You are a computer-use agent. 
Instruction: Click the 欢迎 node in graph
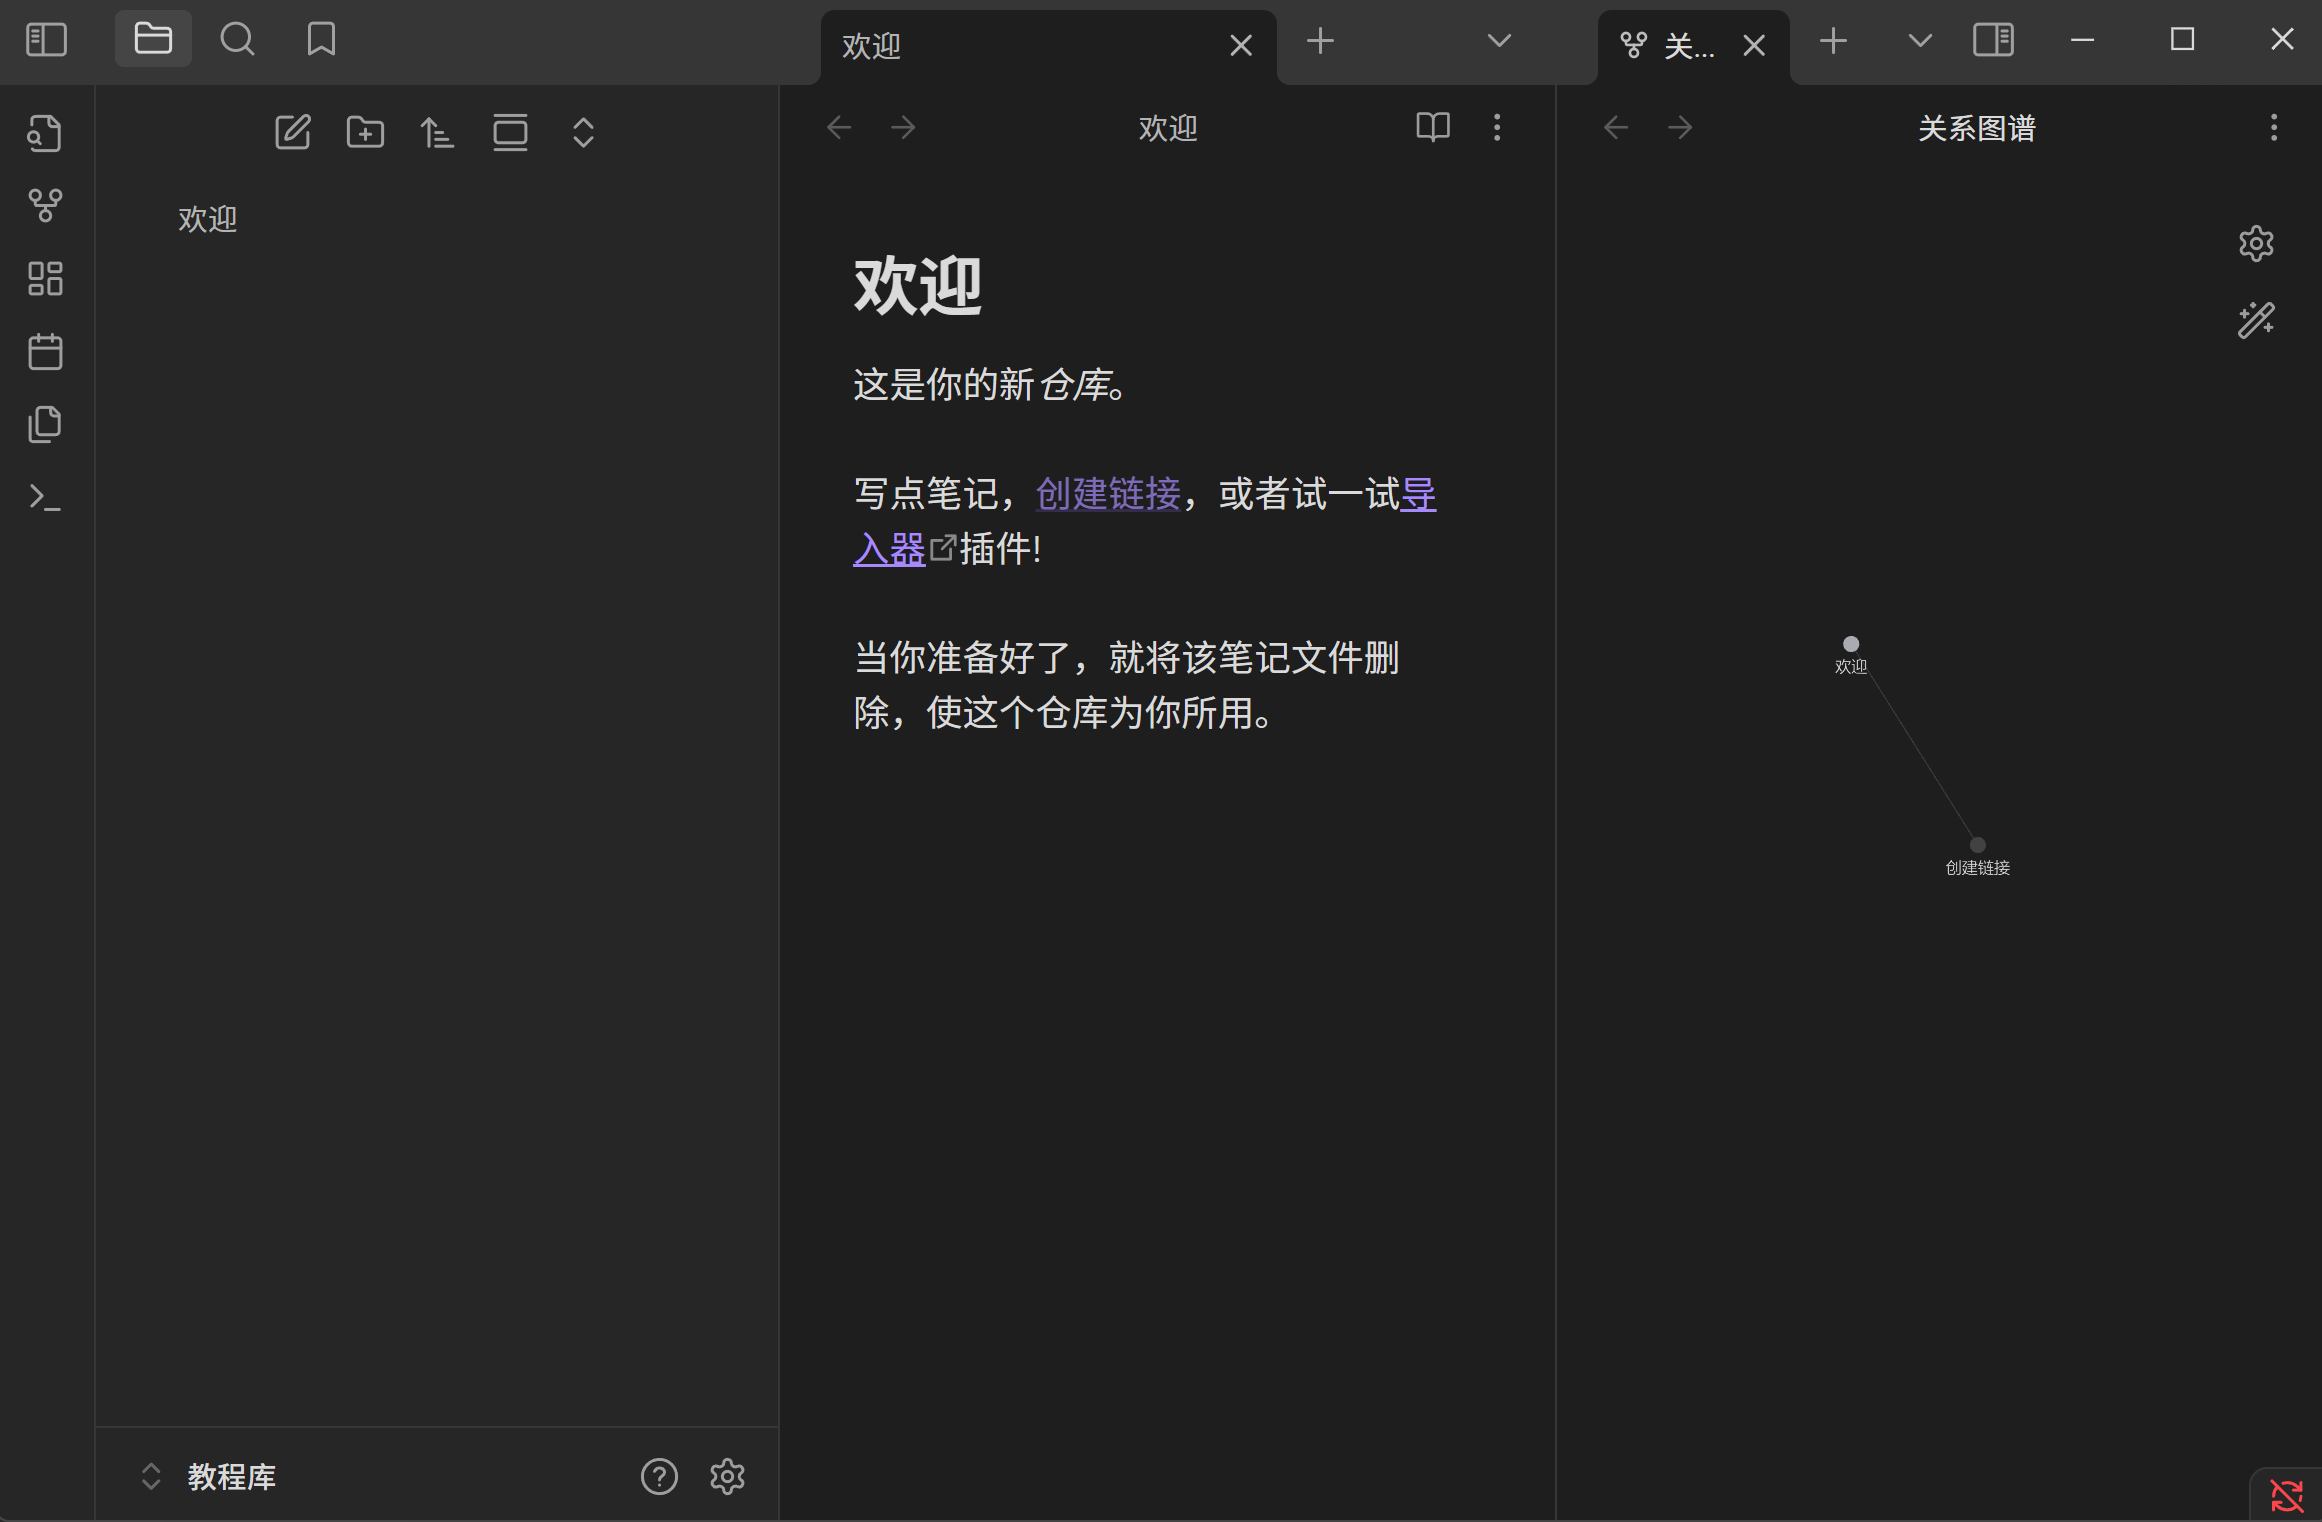tap(1851, 644)
